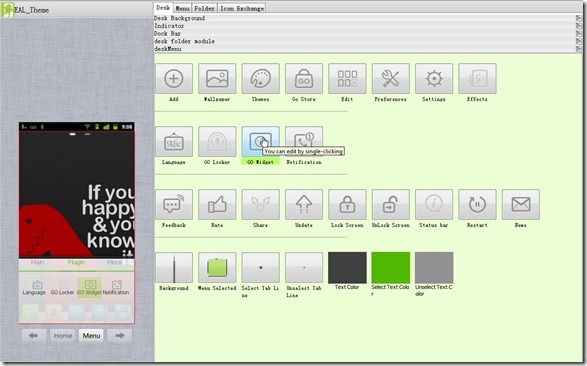Select Plugin tab in phone preview
Image resolution: width=587 pixels, height=366 pixels.
(x=76, y=263)
